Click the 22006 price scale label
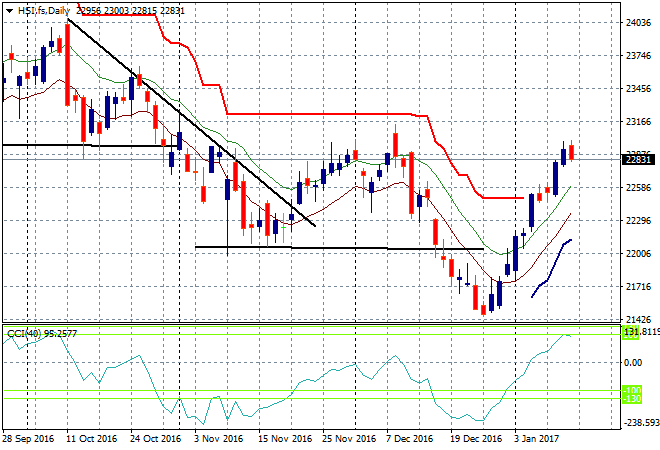The image size is (660, 450). (639, 253)
